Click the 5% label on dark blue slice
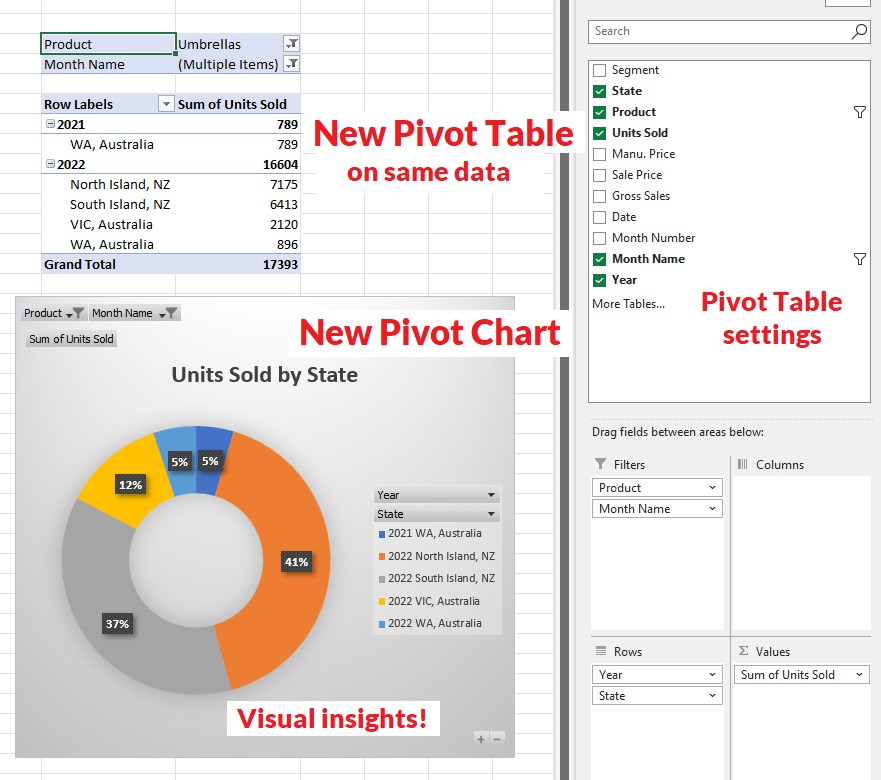 click(x=210, y=461)
